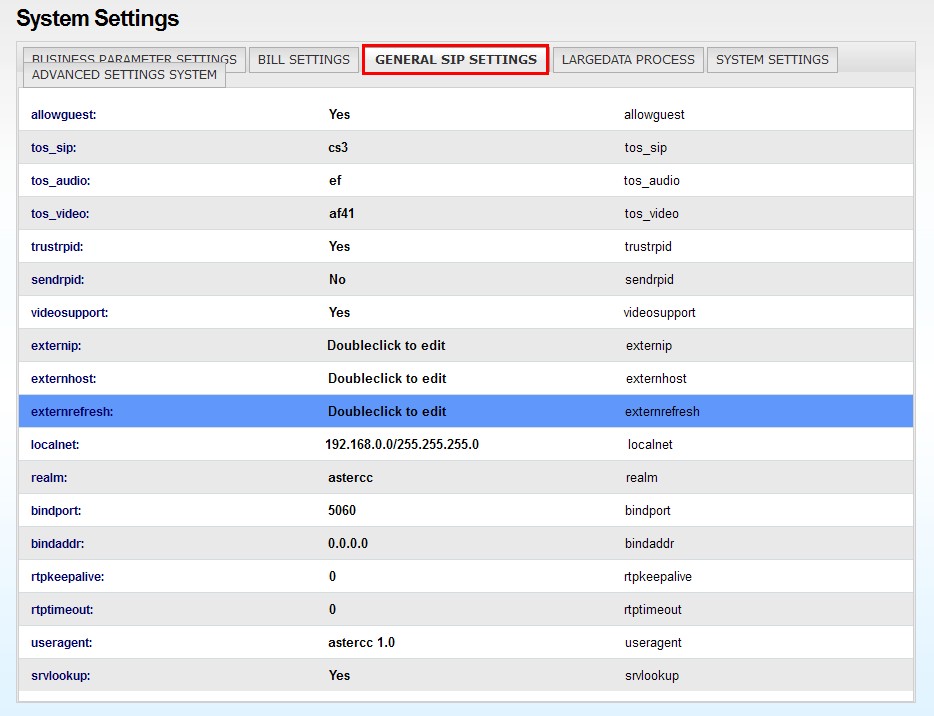The image size is (934, 716).
Task: Go to the System Settings tab
Action: 772,59
